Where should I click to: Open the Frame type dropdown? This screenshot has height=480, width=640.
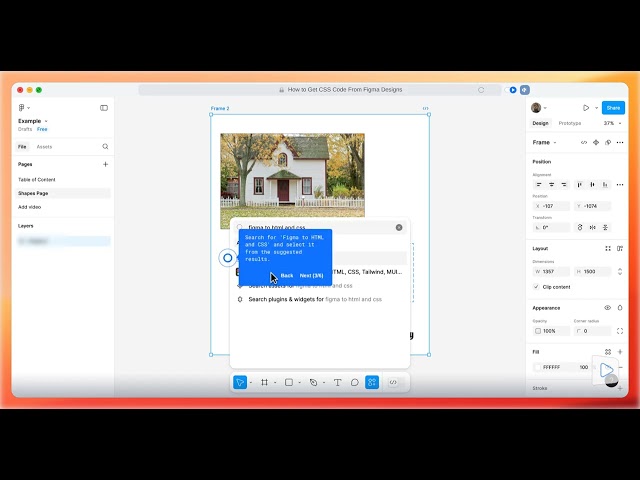click(544, 142)
